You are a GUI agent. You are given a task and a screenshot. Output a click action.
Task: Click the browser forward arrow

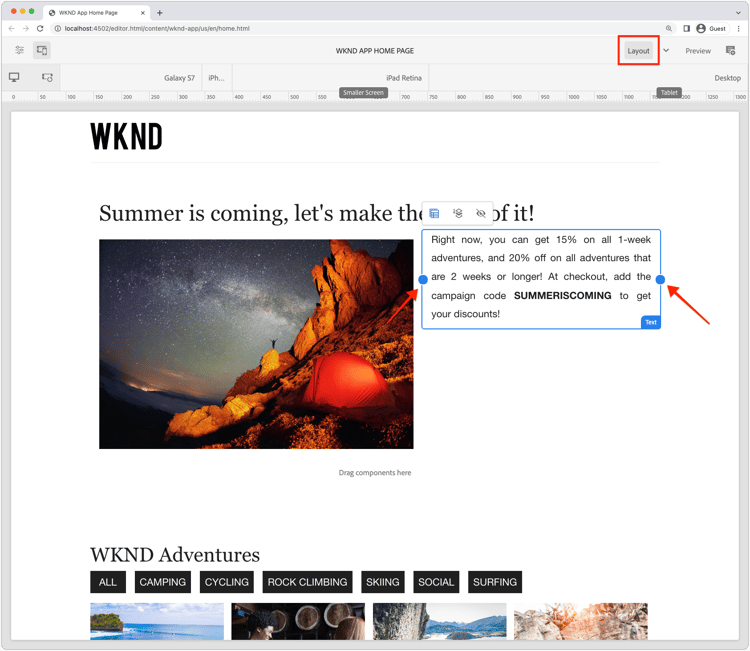coord(26,29)
